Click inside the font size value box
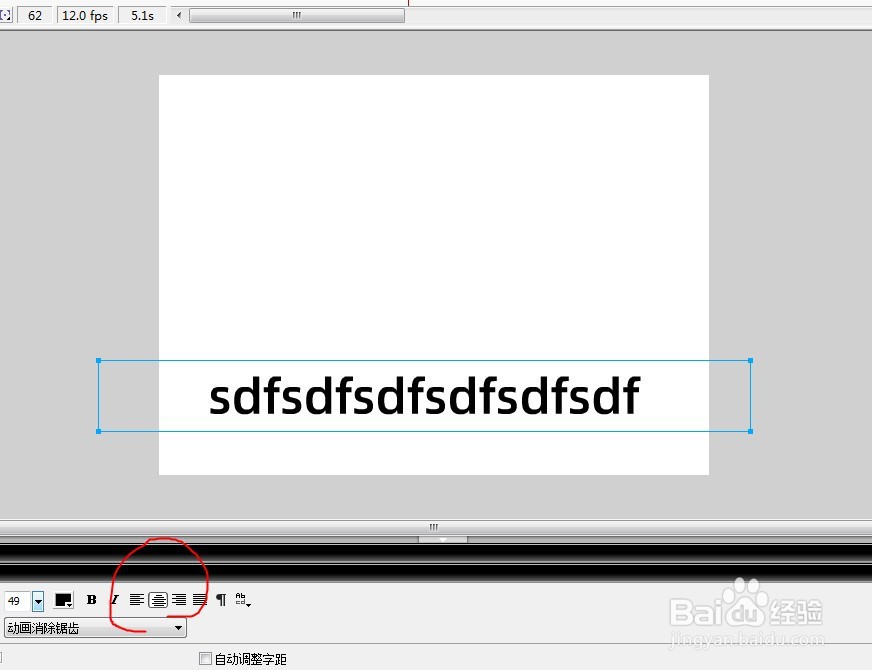This screenshot has height=670, width=872. pos(16,600)
